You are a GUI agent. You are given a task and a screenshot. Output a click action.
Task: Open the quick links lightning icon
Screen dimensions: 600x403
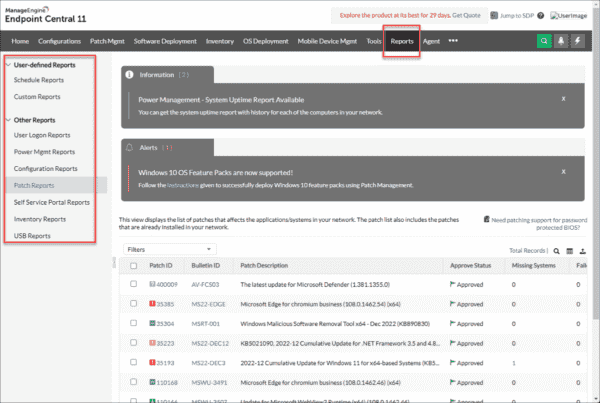pyautogui.click(x=578, y=41)
